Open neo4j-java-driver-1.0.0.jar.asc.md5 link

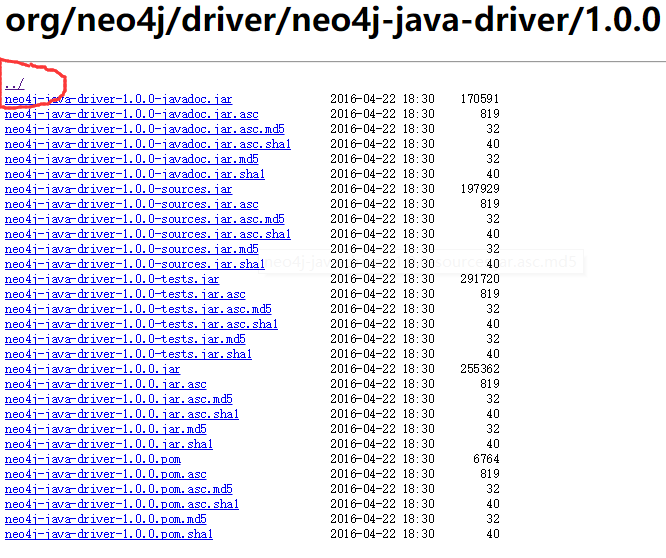pos(119,399)
